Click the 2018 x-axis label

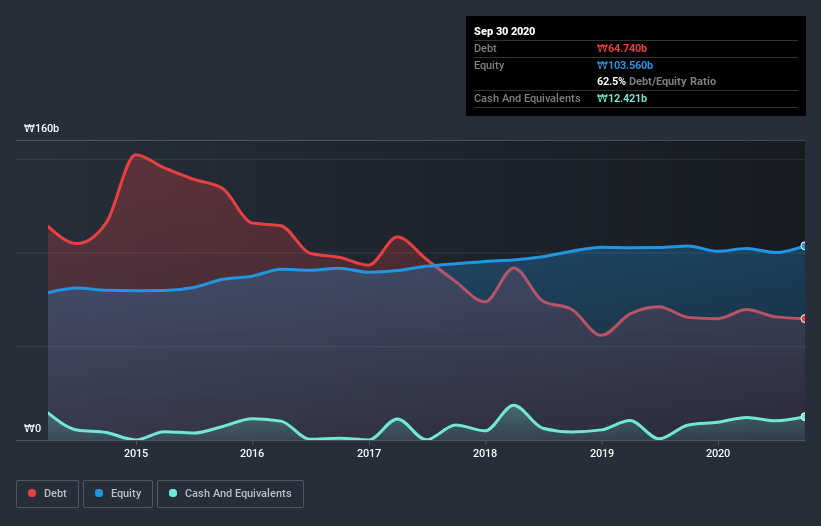pyautogui.click(x=485, y=453)
